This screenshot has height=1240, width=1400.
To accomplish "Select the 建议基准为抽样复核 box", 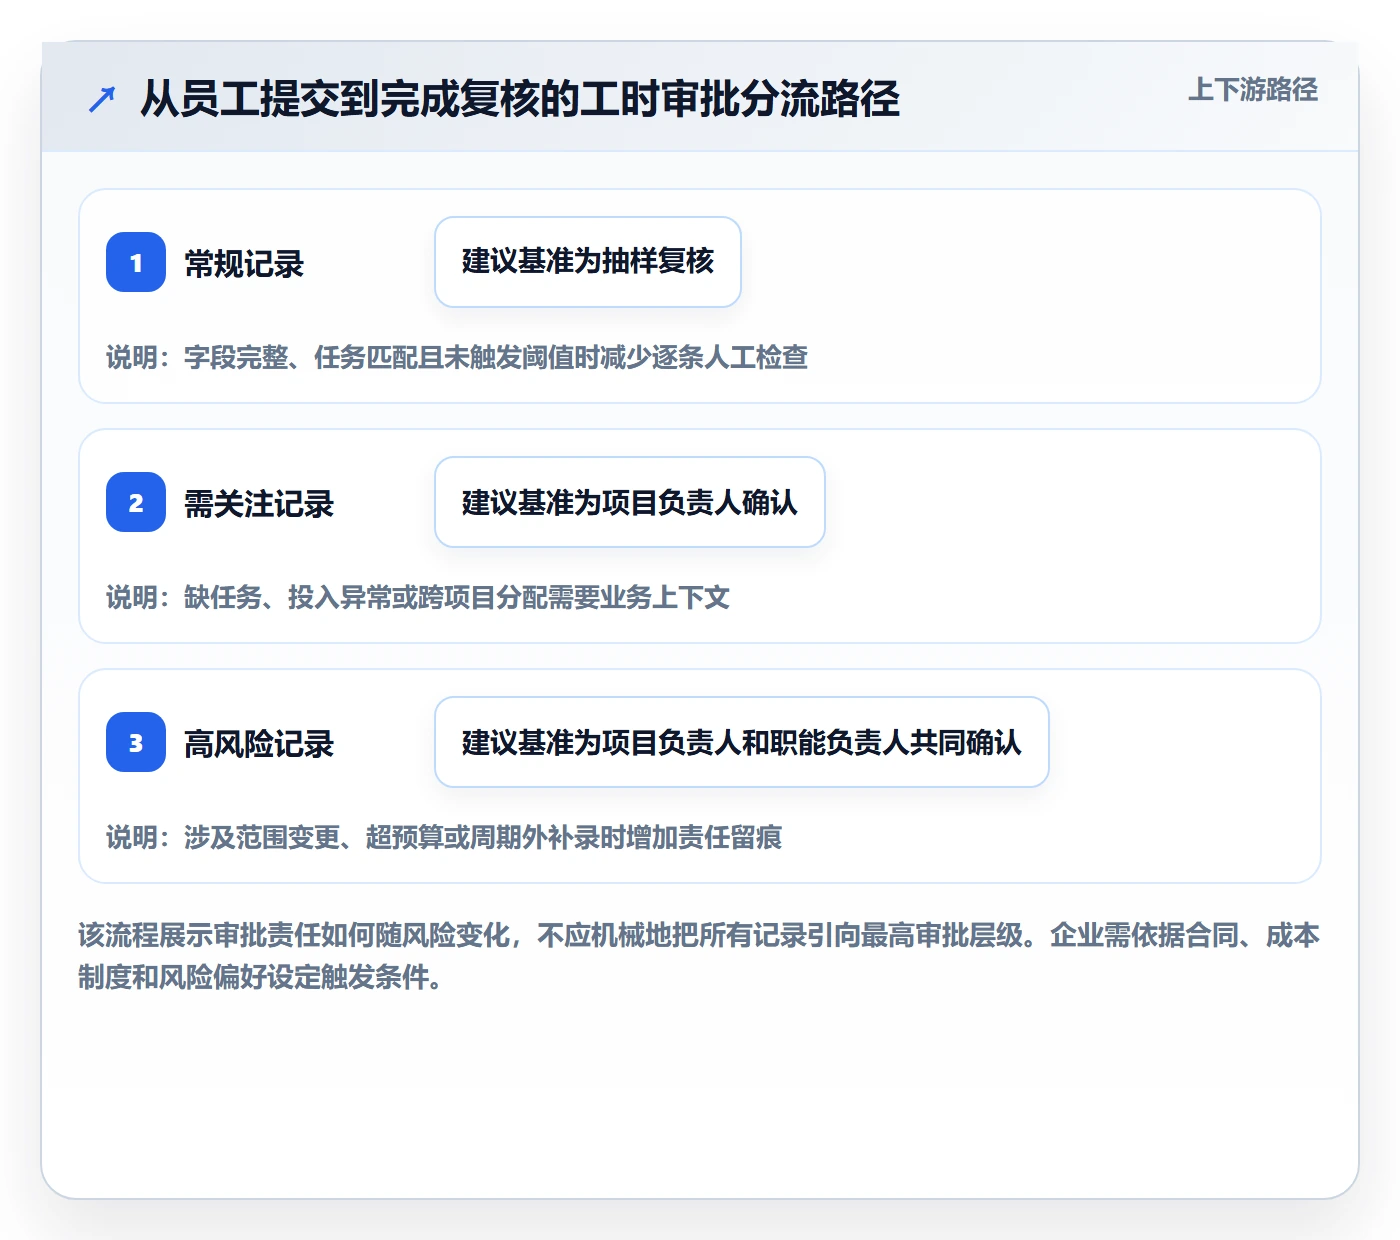I will click(588, 262).
